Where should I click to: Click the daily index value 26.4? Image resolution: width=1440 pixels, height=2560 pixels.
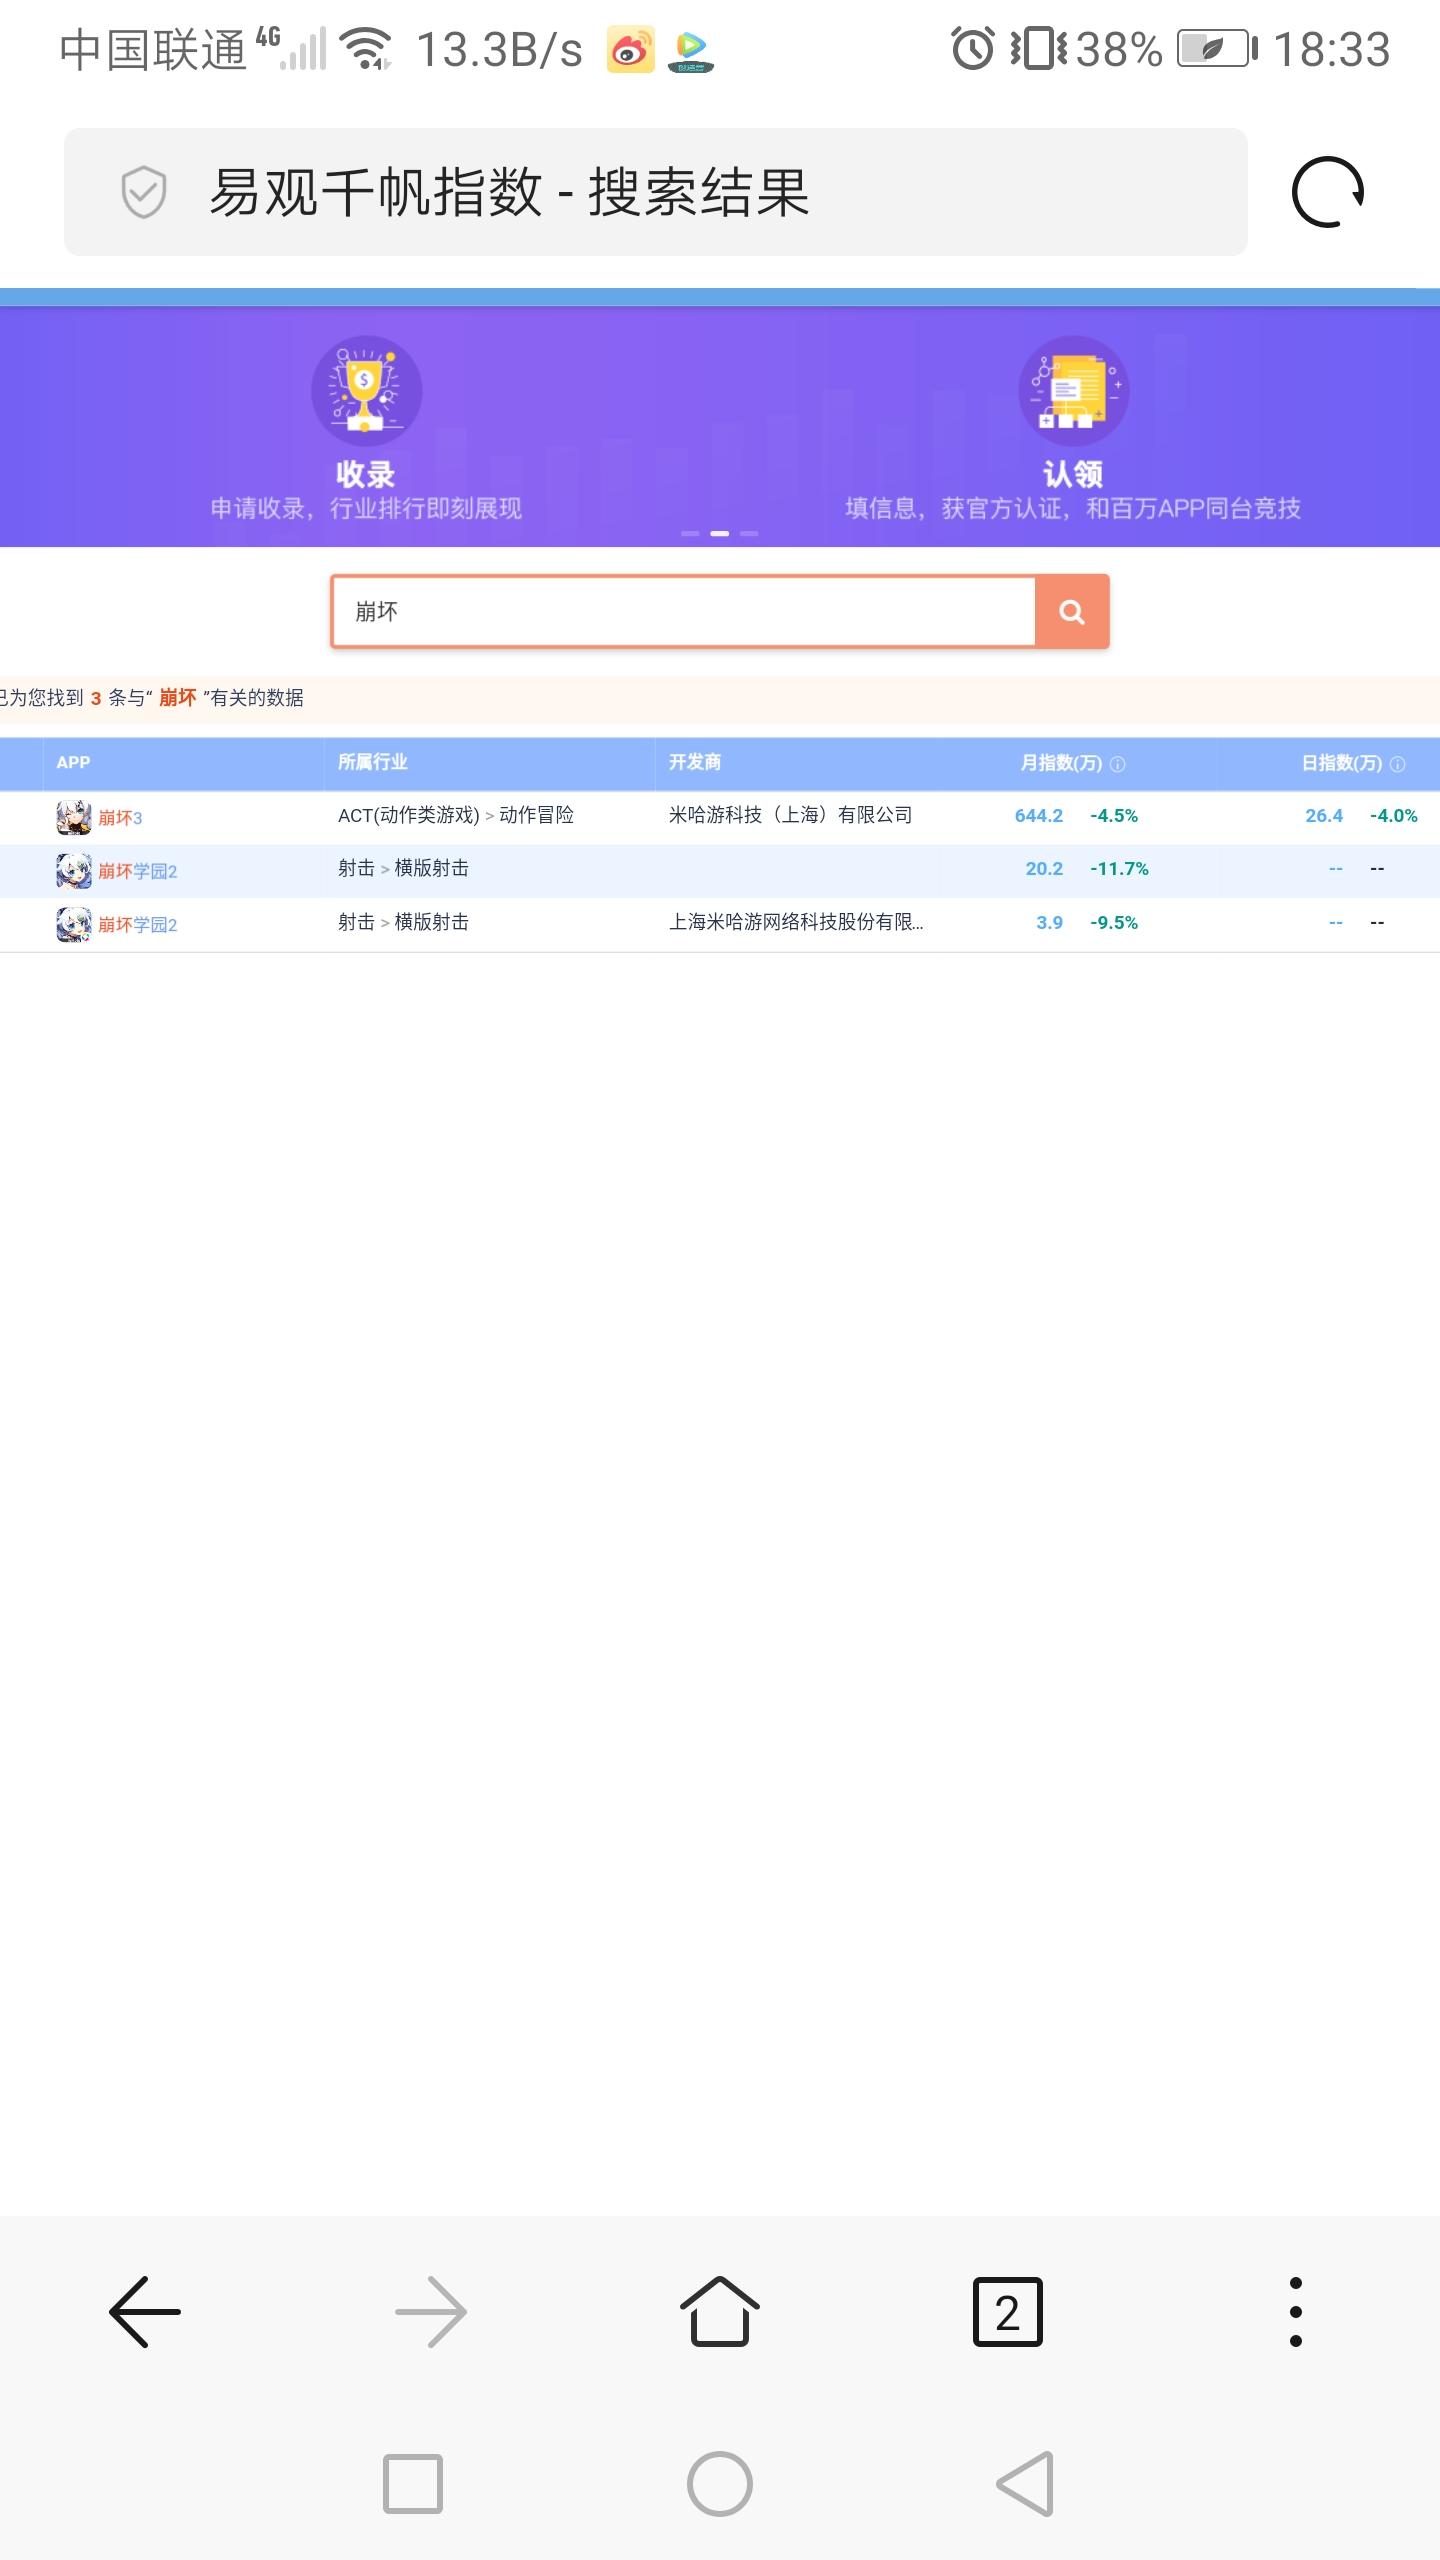1324,816
